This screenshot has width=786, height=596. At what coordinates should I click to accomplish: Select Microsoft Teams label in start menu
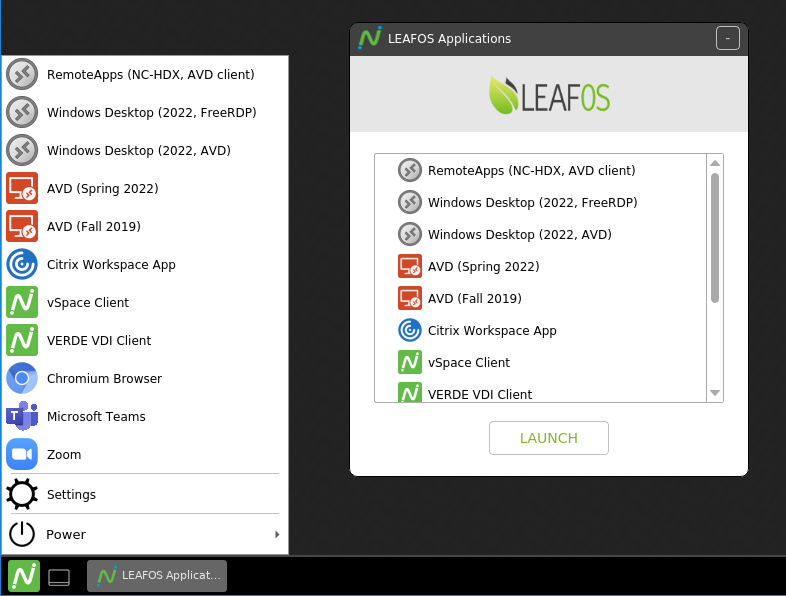point(96,417)
